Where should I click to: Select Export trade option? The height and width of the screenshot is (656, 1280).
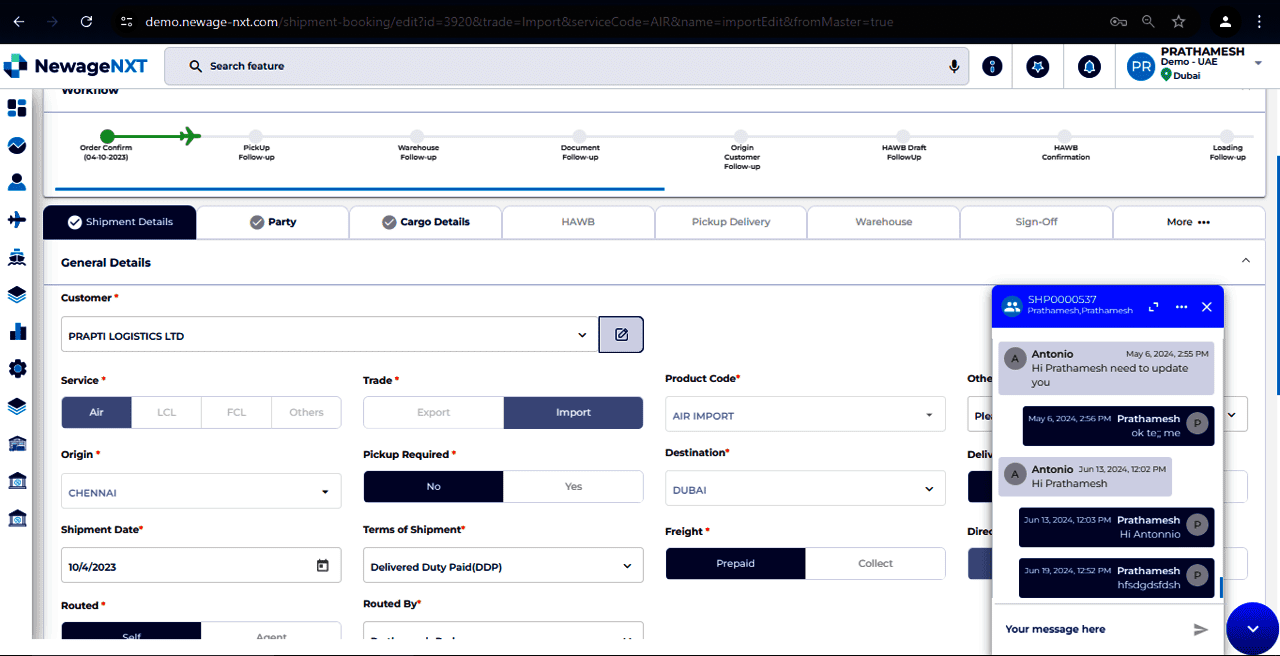433,412
